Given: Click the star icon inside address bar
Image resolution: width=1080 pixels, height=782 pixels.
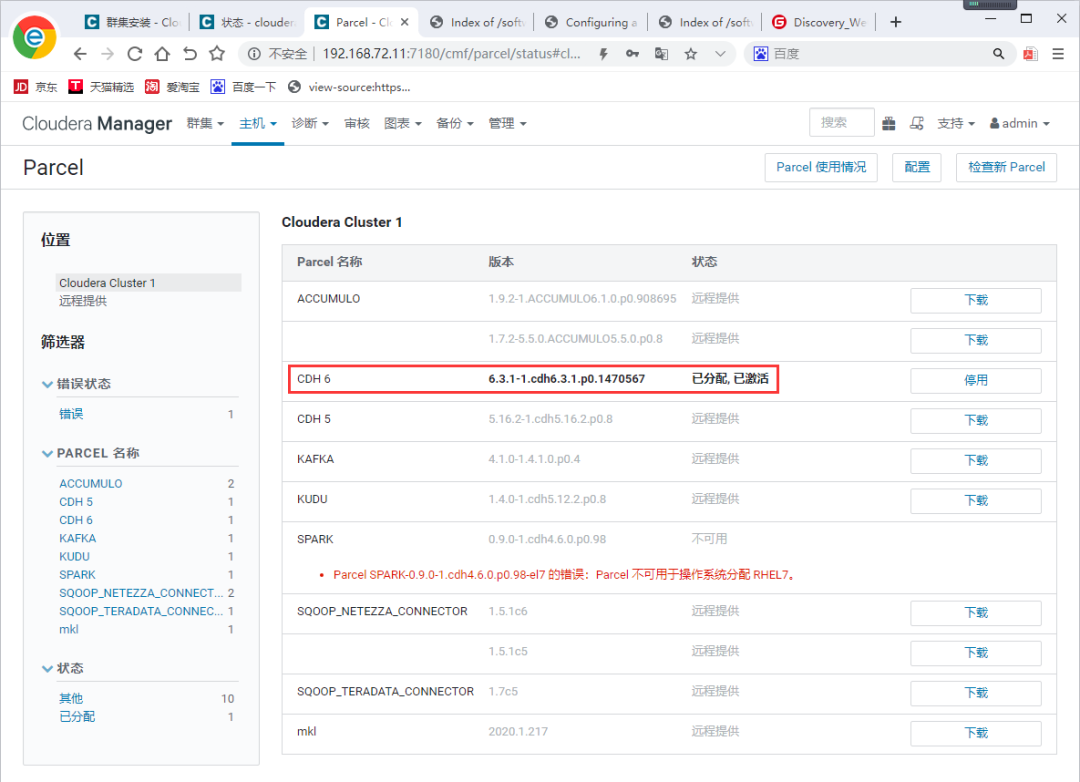Looking at the screenshot, I should 691,54.
